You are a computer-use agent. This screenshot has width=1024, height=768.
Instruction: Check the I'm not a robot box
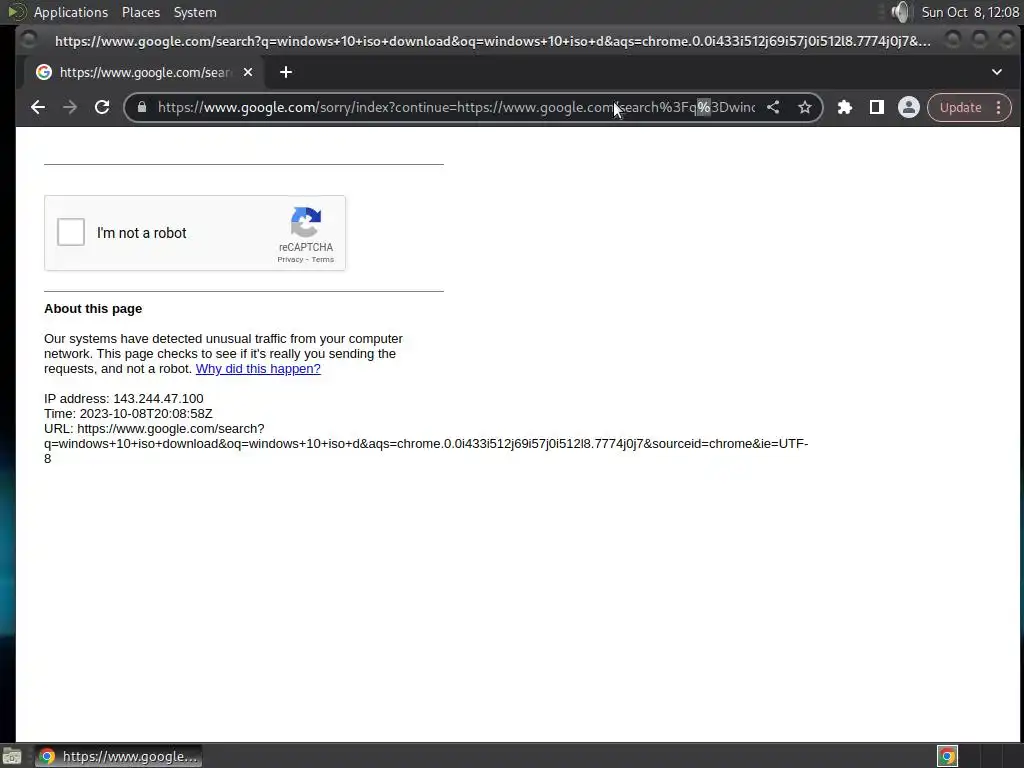pyautogui.click(x=71, y=232)
